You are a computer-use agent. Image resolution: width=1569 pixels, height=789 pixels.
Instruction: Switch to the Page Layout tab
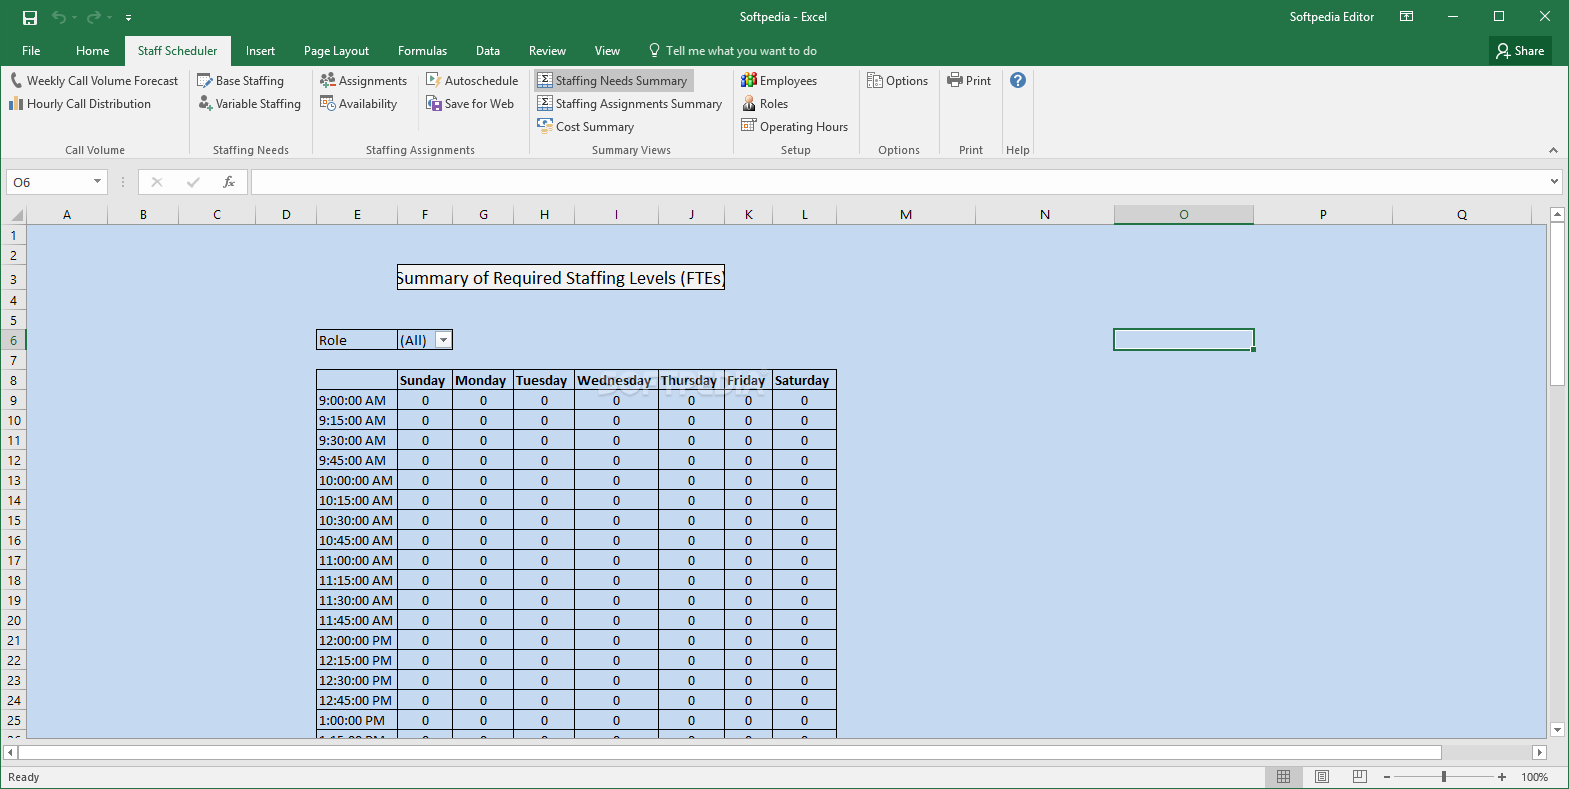point(336,51)
